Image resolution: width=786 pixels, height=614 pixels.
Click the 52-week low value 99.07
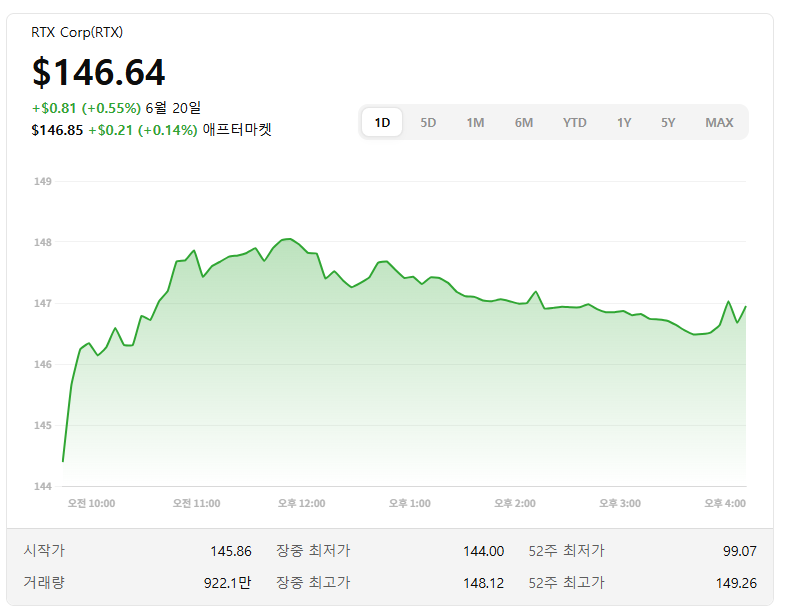click(x=739, y=551)
